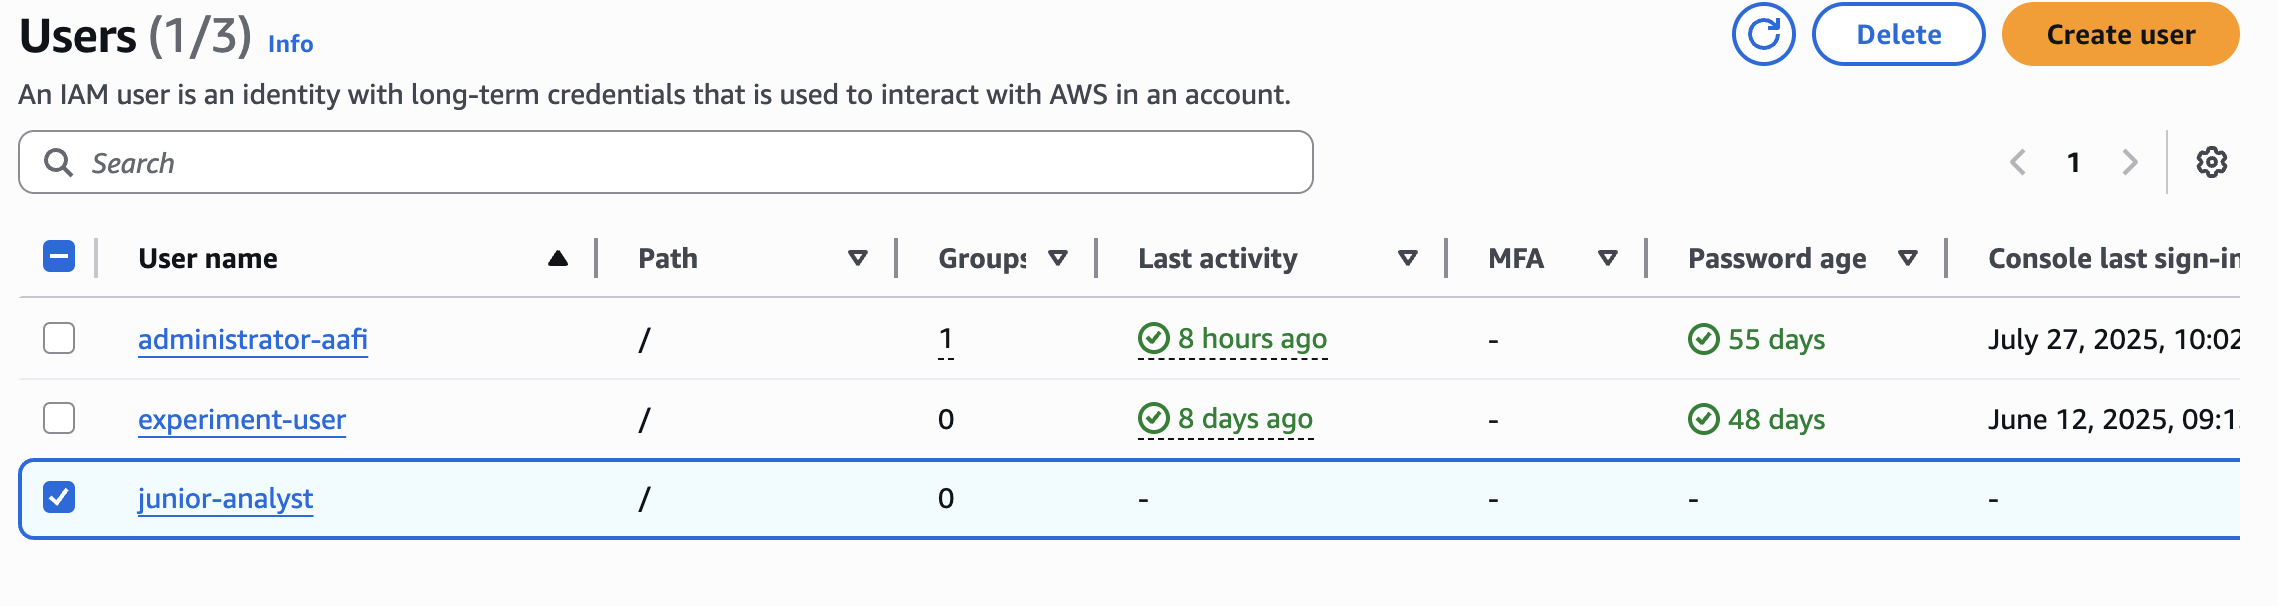This screenshot has width=2278, height=606.
Task: Select the administrator-aafi checkbox
Action: click(x=59, y=338)
